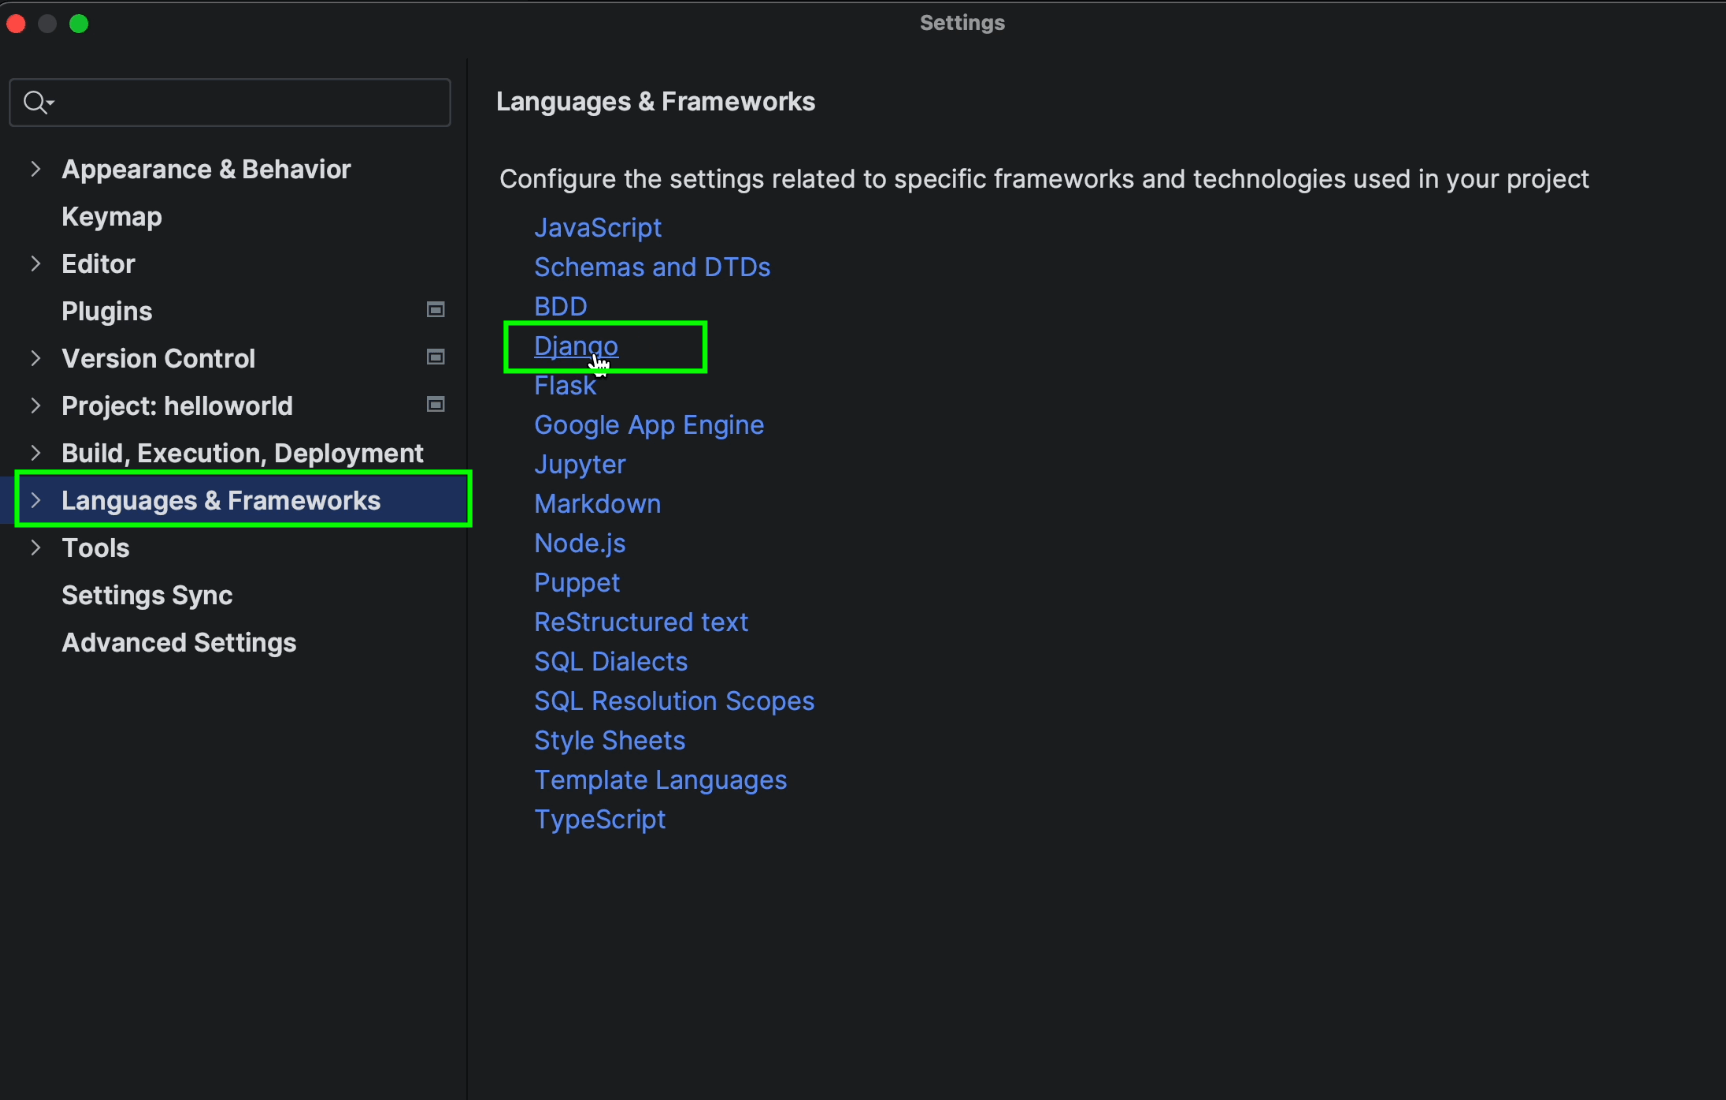Open SQL Dialects configuration
1726x1100 pixels.
pos(610,661)
